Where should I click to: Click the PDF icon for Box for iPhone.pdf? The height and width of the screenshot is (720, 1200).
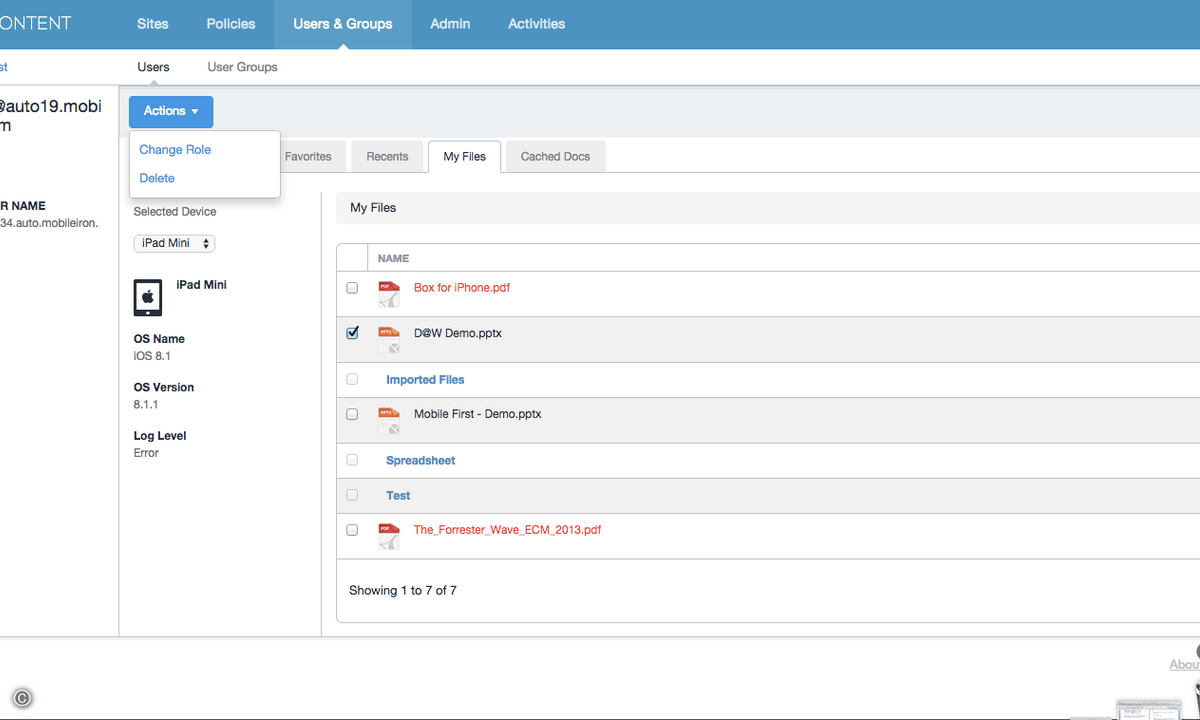point(389,294)
